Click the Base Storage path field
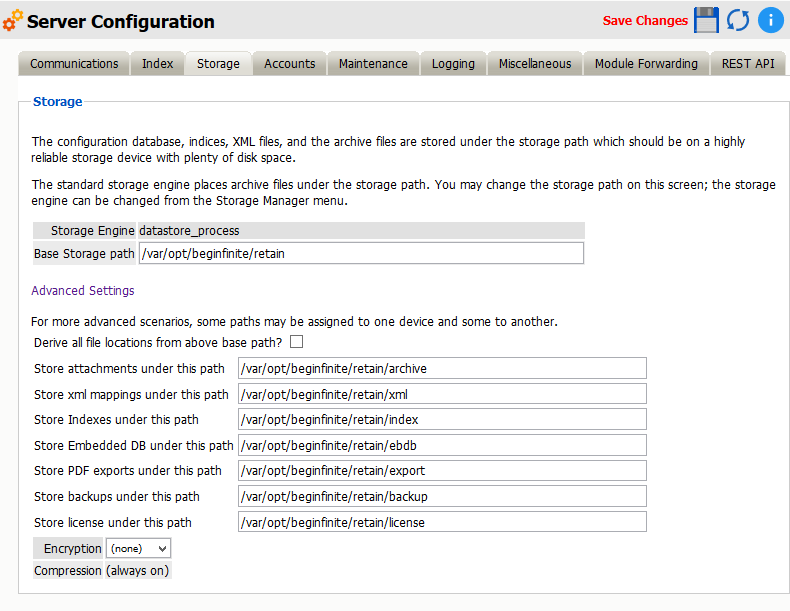Viewport: 790px width, 611px height. [360, 254]
